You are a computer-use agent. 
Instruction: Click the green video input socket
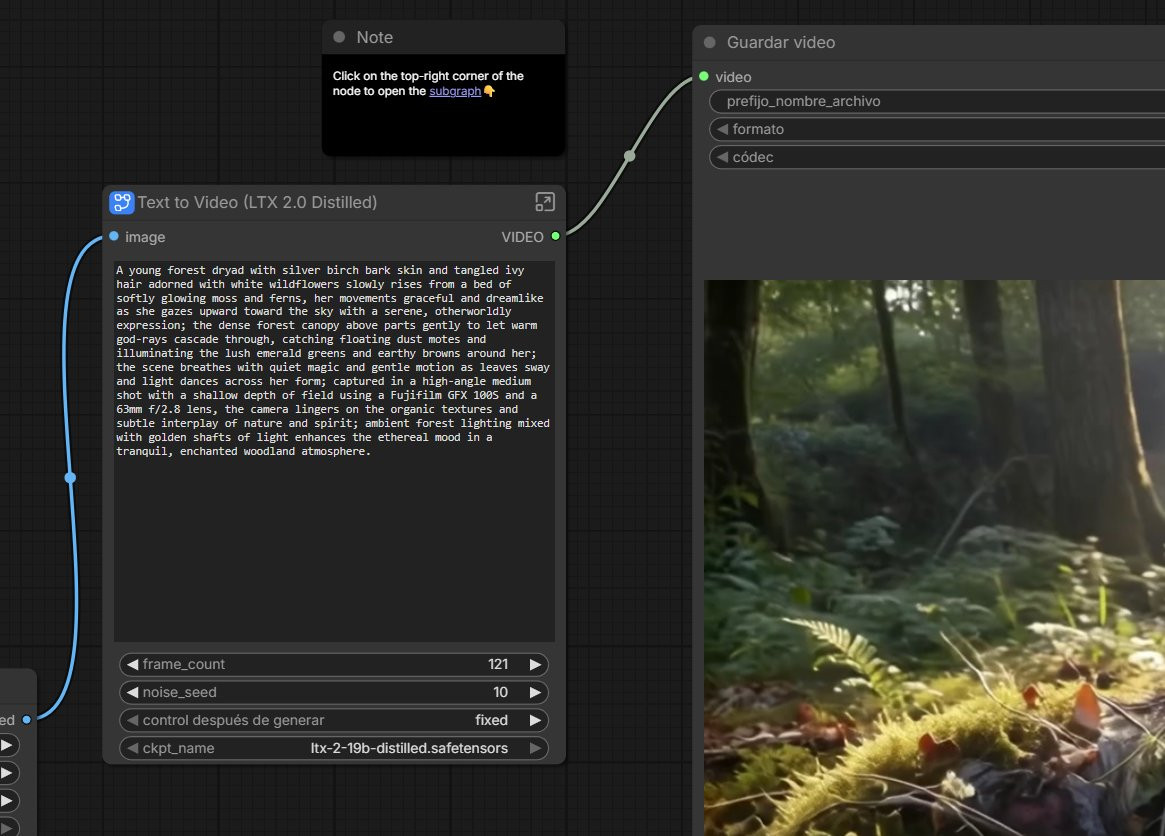(x=704, y=77)
